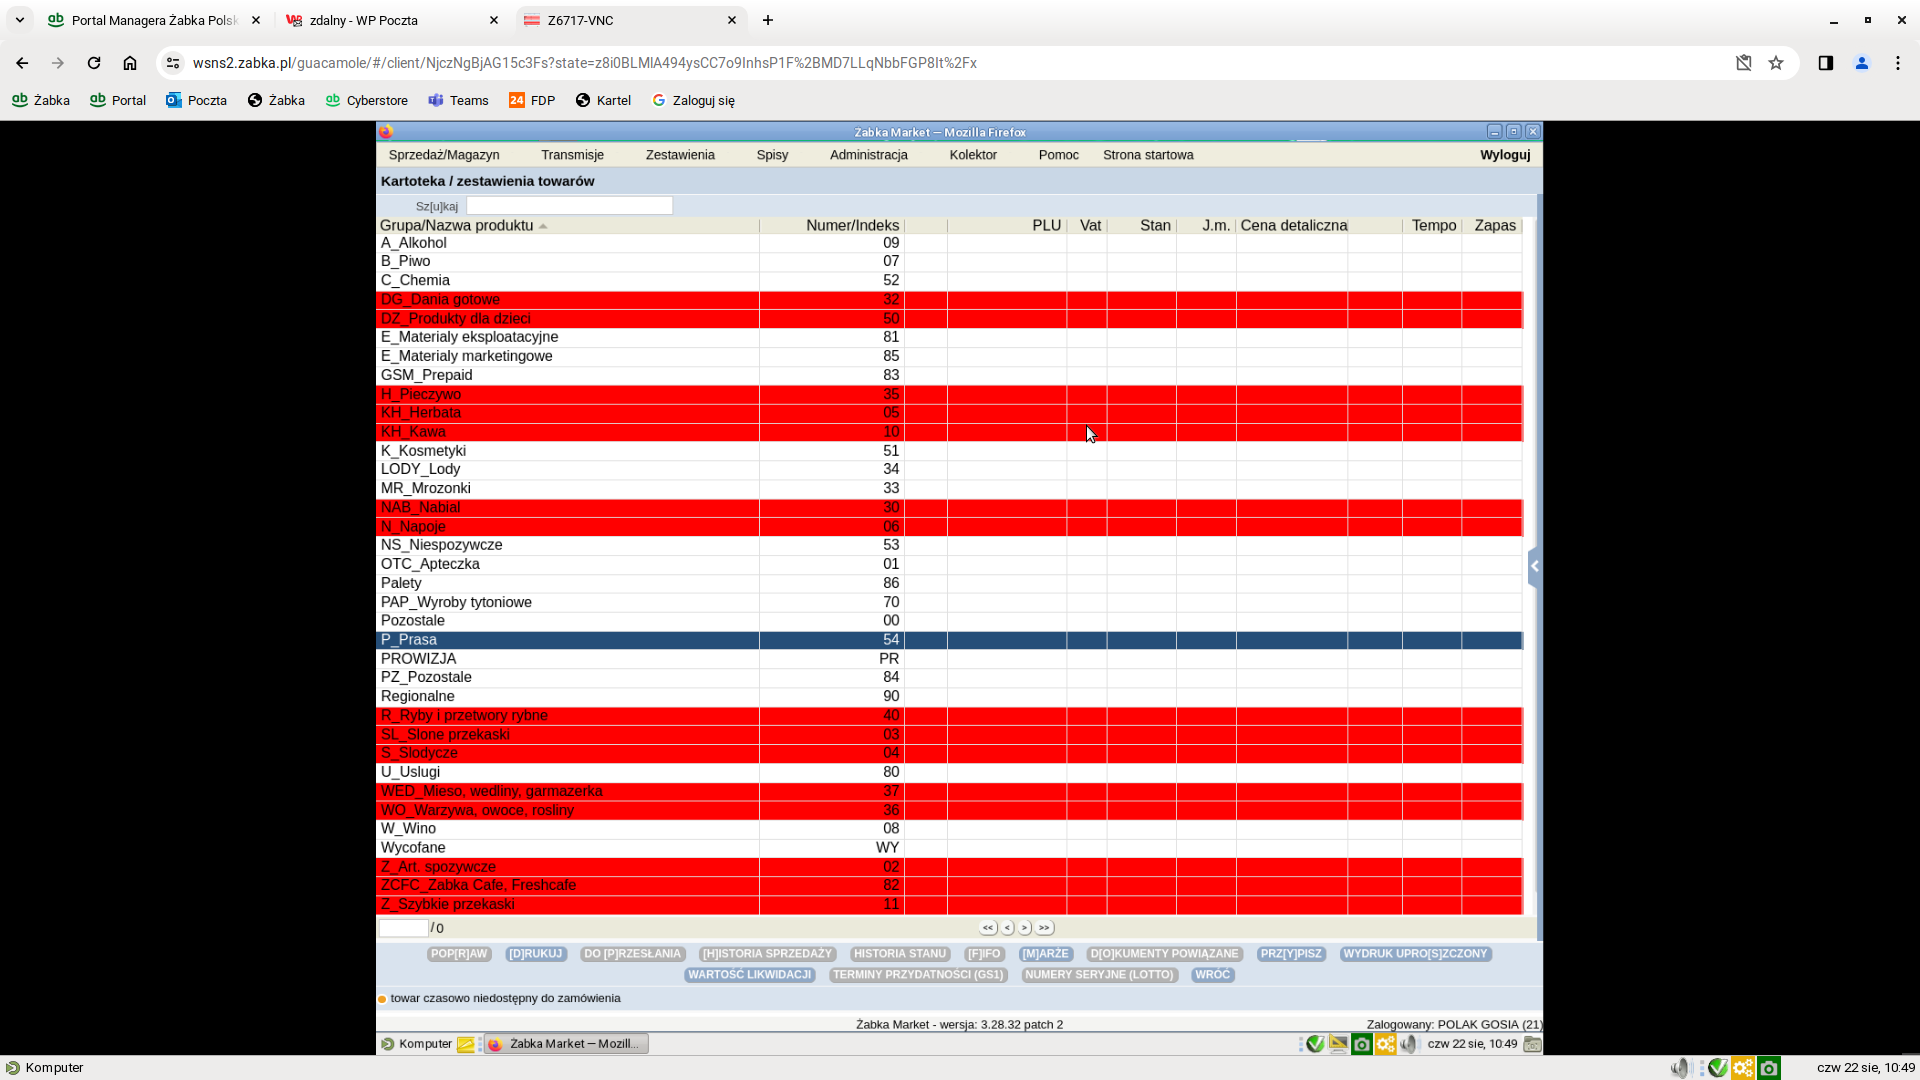1920x1080 pixels.
Task: Open the Administracja menu
Action: [x=868, y=155]
